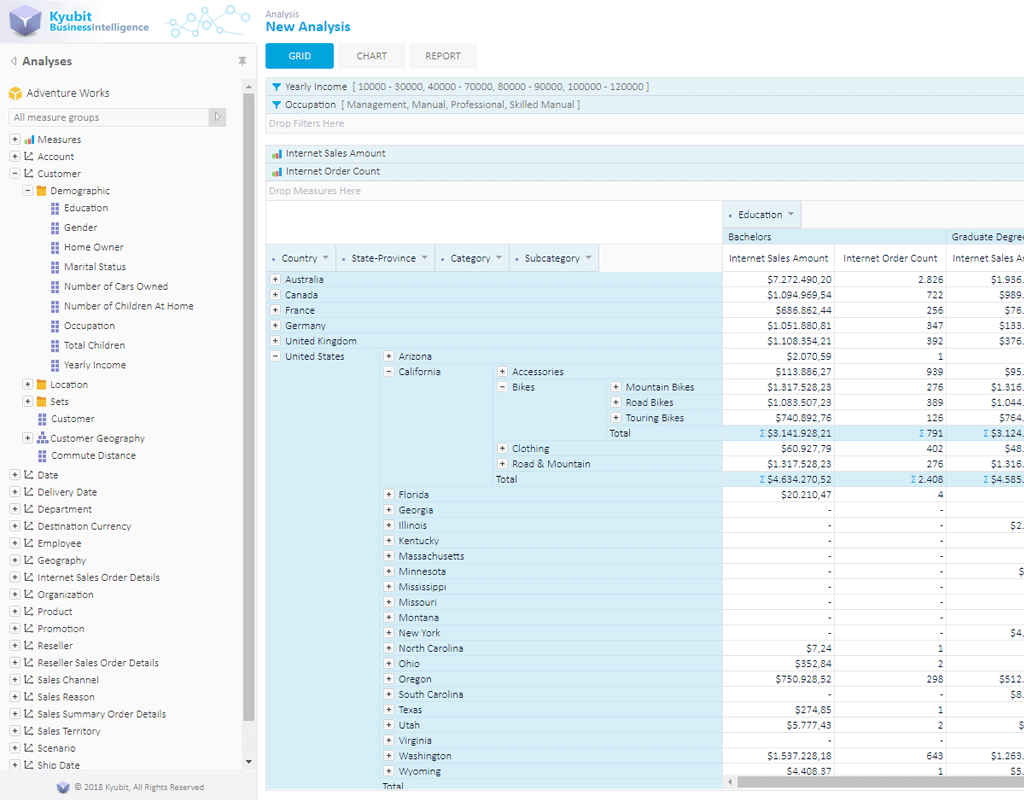1024x800 pixels.
Task: Click the Location folder icon
Action: coord(42,385)
